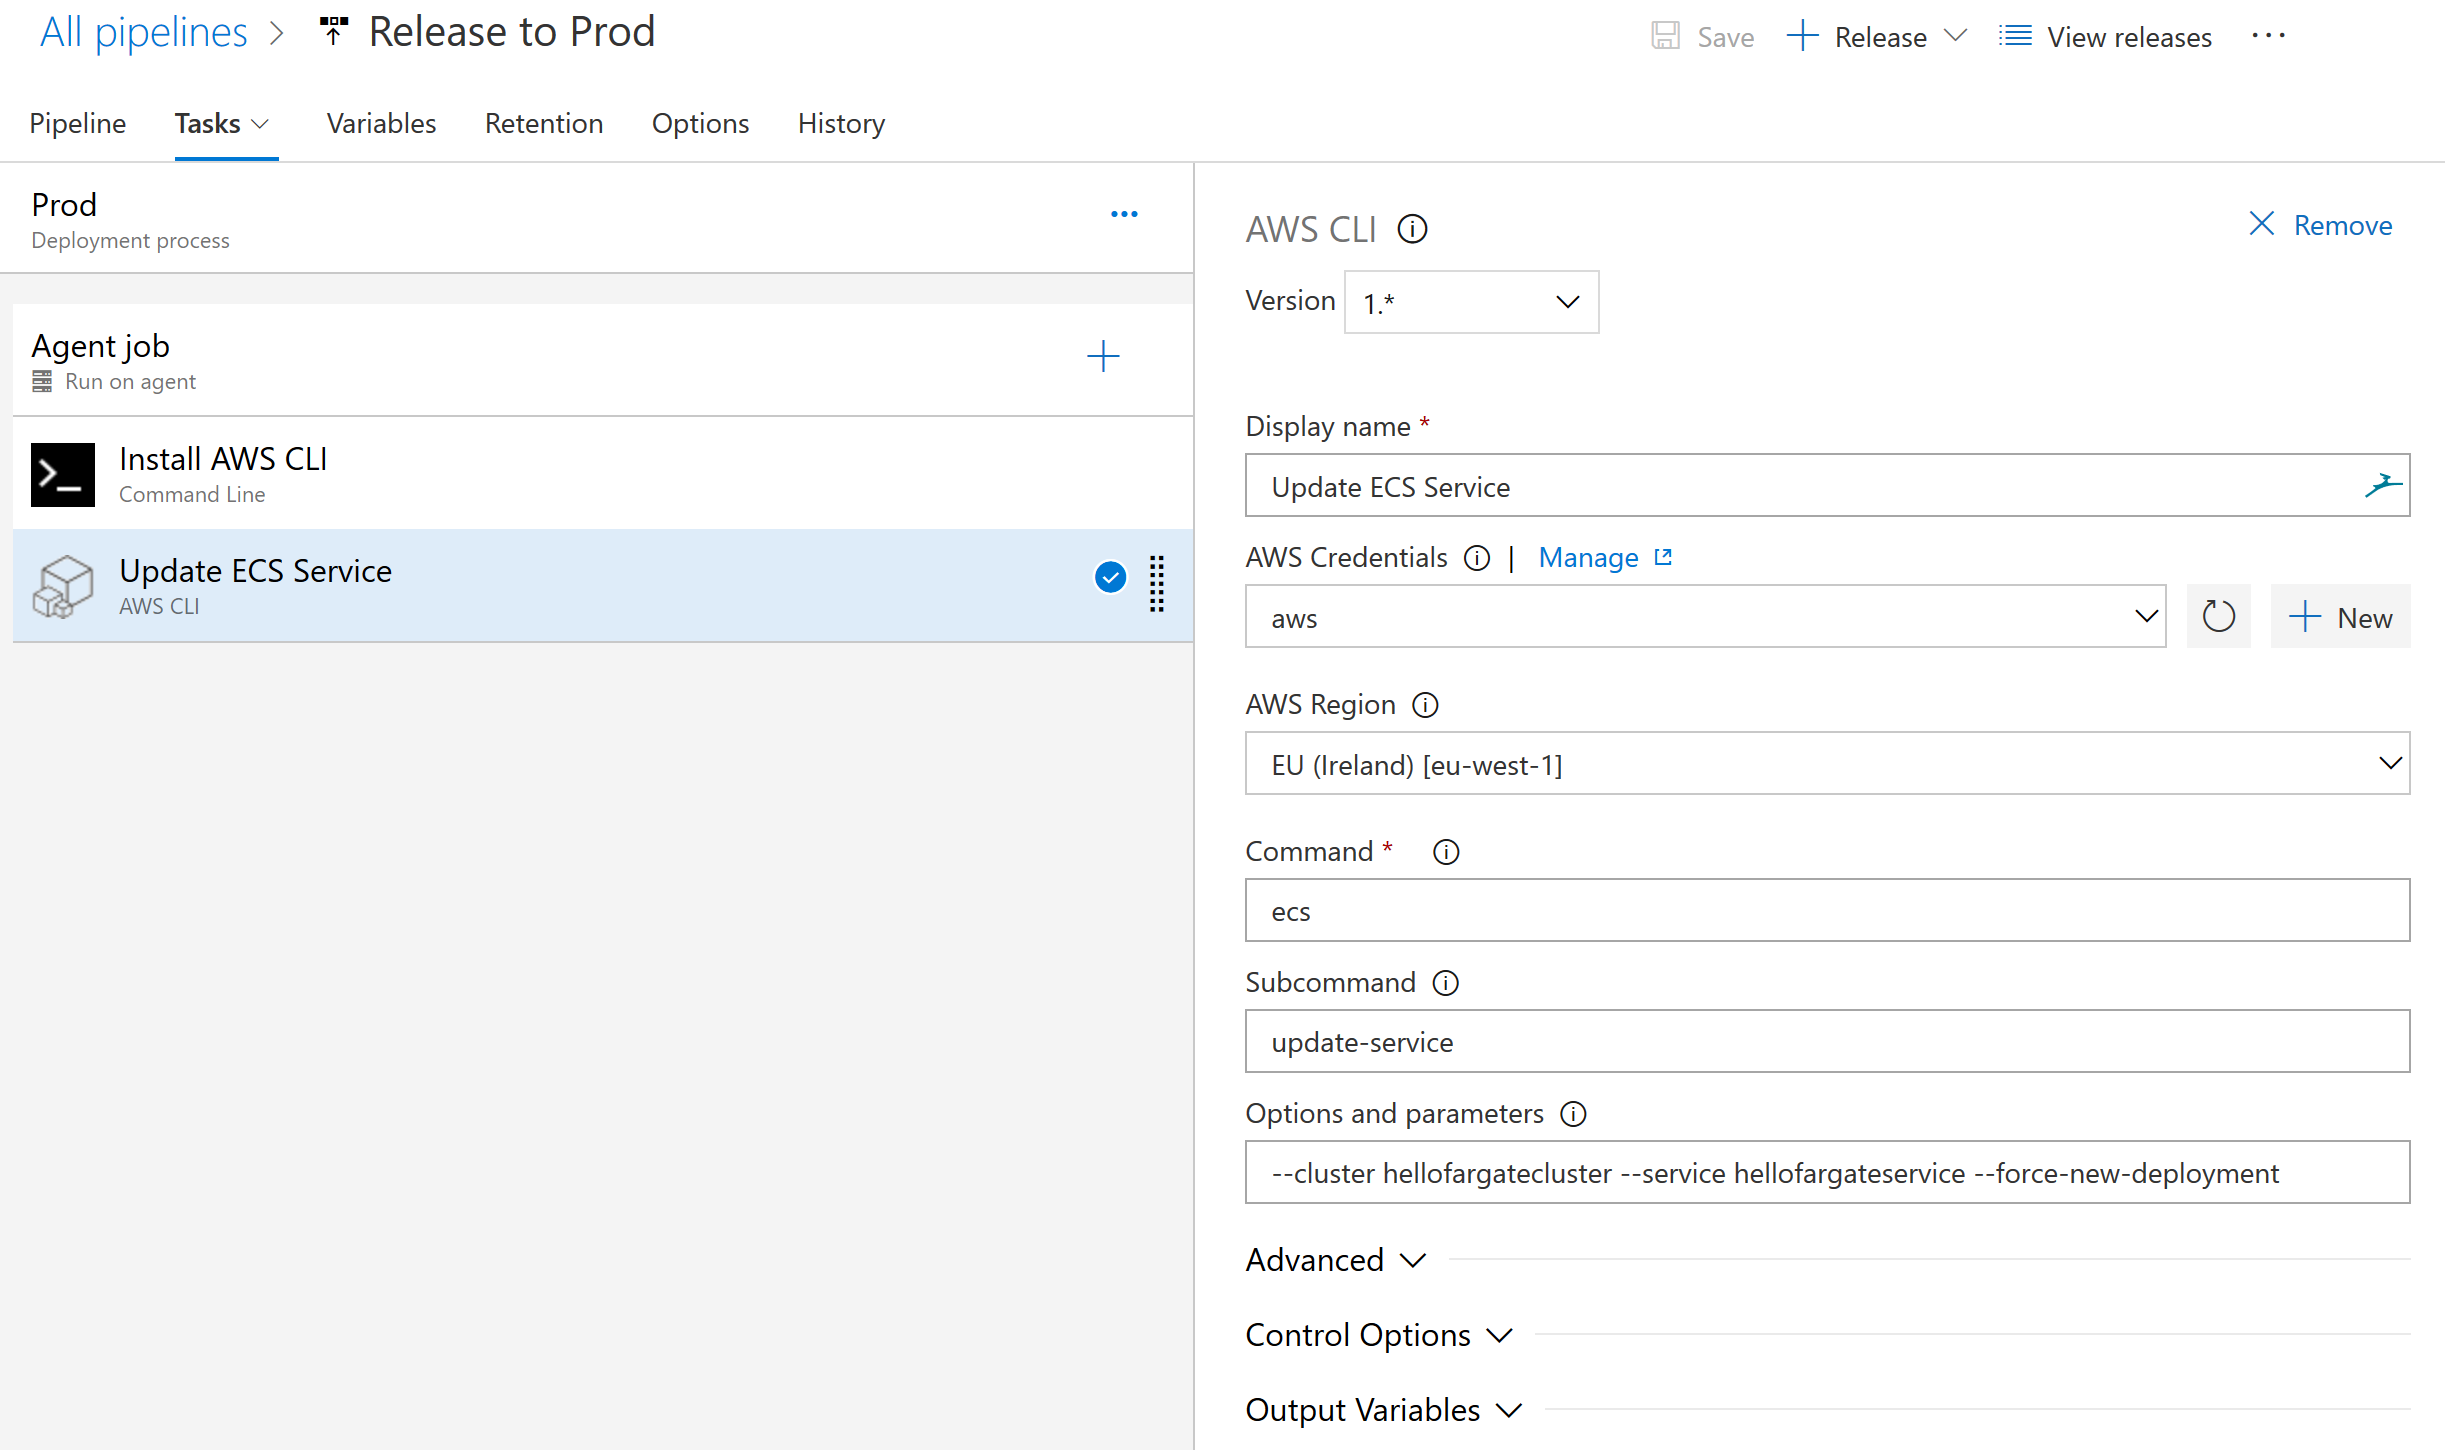Click the AWS CLI info icon
Viewport: 2445px width, 1450px height.
(x=1412, y=230)
